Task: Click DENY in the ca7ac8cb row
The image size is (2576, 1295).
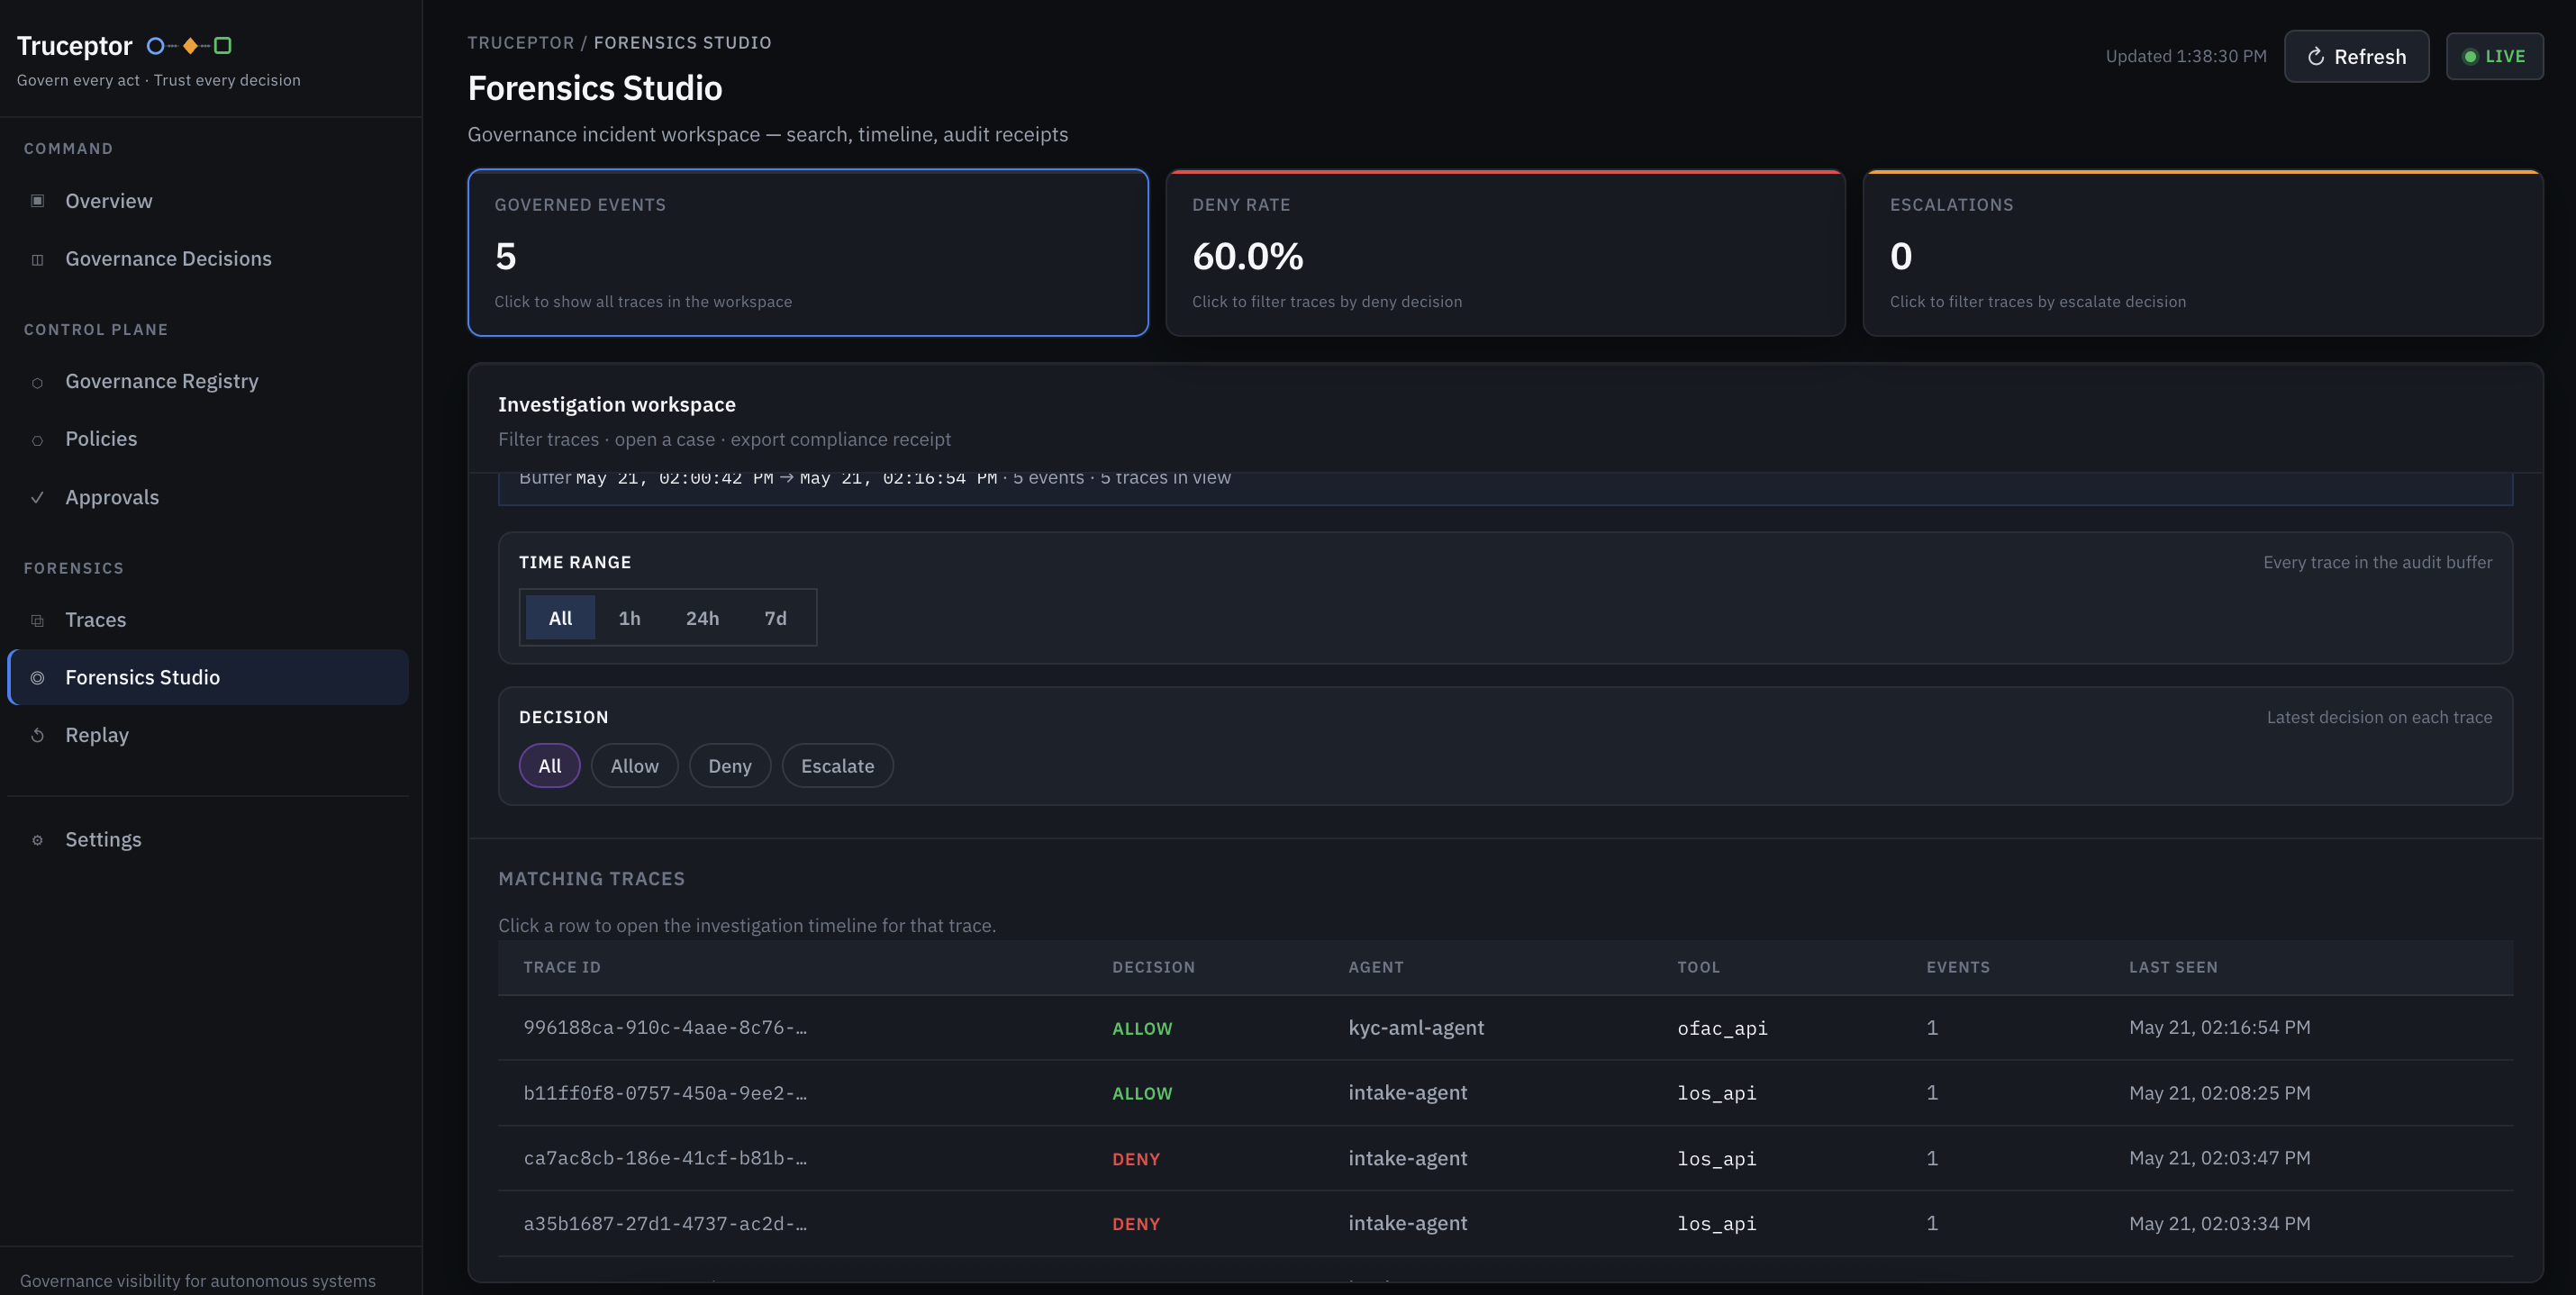Action: point(1136,1159)
